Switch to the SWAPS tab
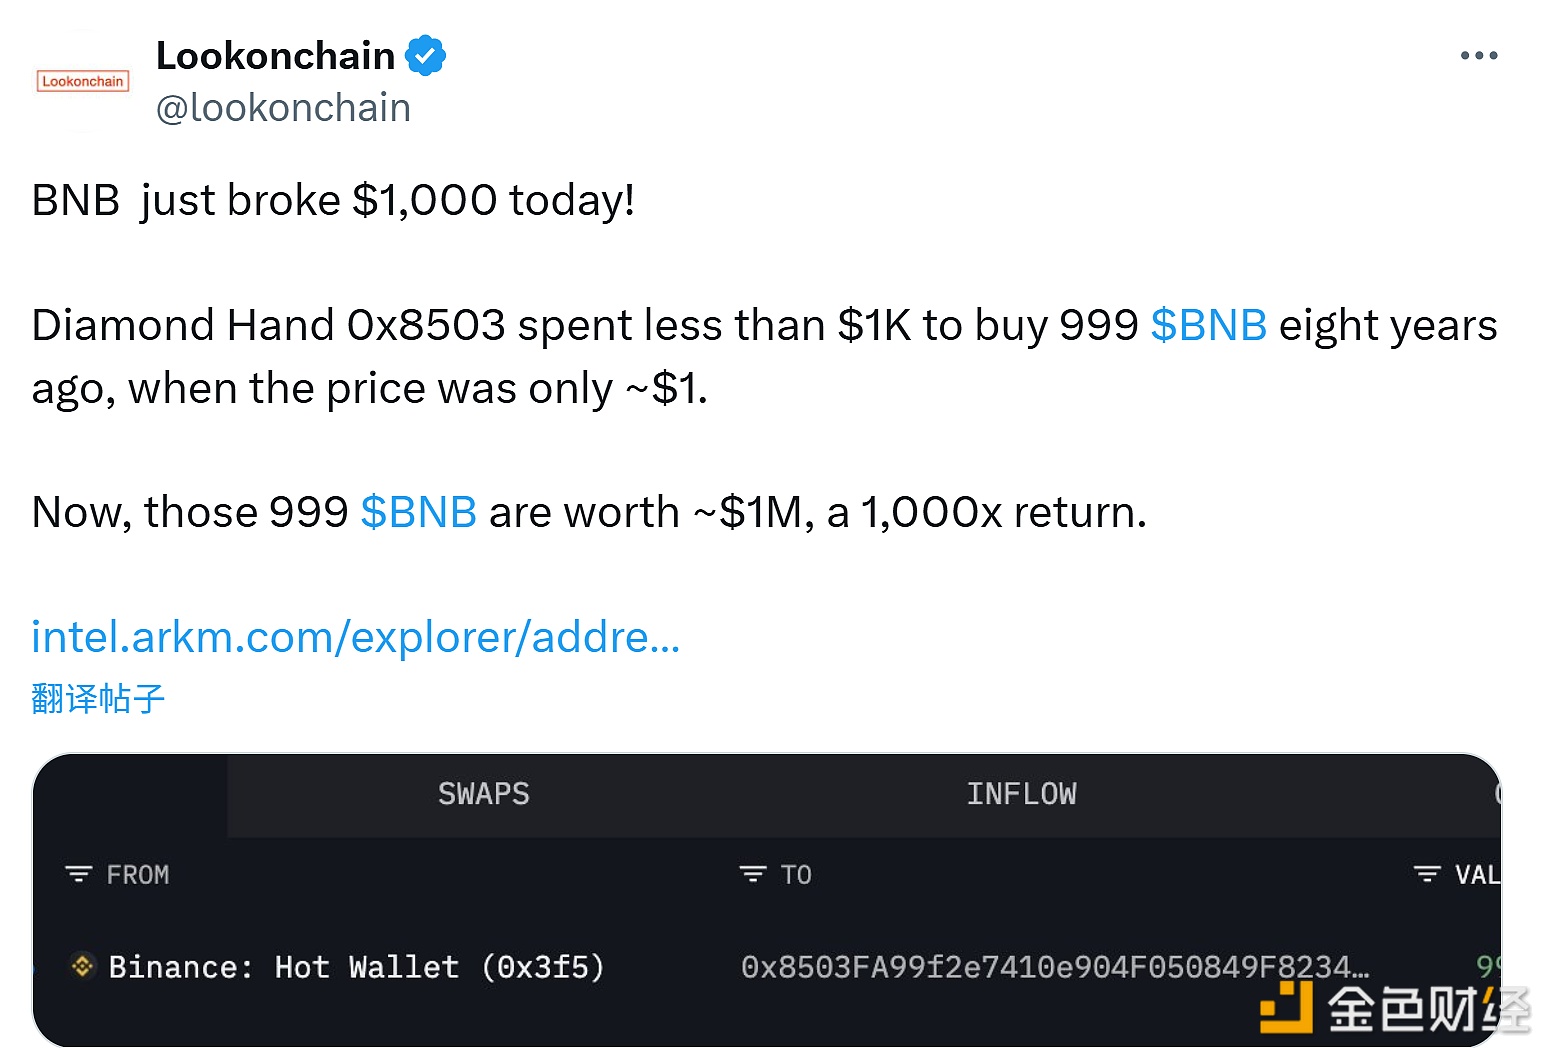Viewport: 1544px width, 1048px height. [x=484, y=794]
